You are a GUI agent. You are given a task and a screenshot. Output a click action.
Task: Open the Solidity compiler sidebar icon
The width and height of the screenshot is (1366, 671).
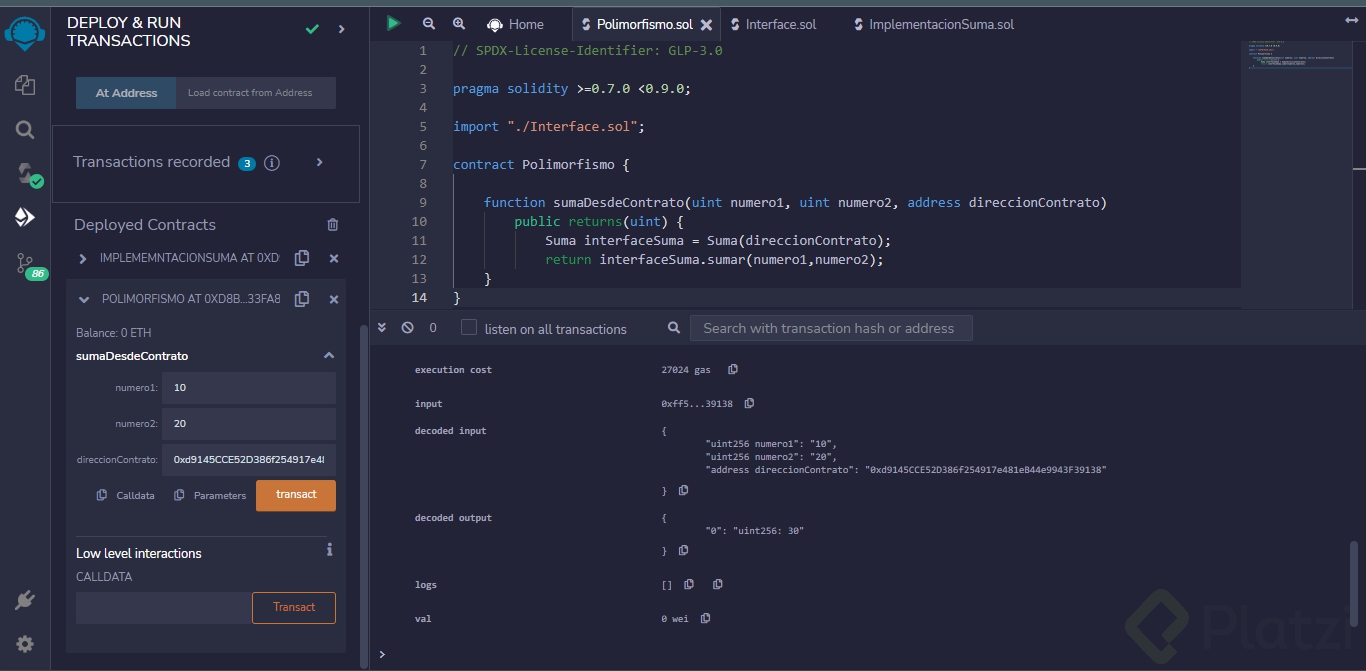(x=26, y=174)
